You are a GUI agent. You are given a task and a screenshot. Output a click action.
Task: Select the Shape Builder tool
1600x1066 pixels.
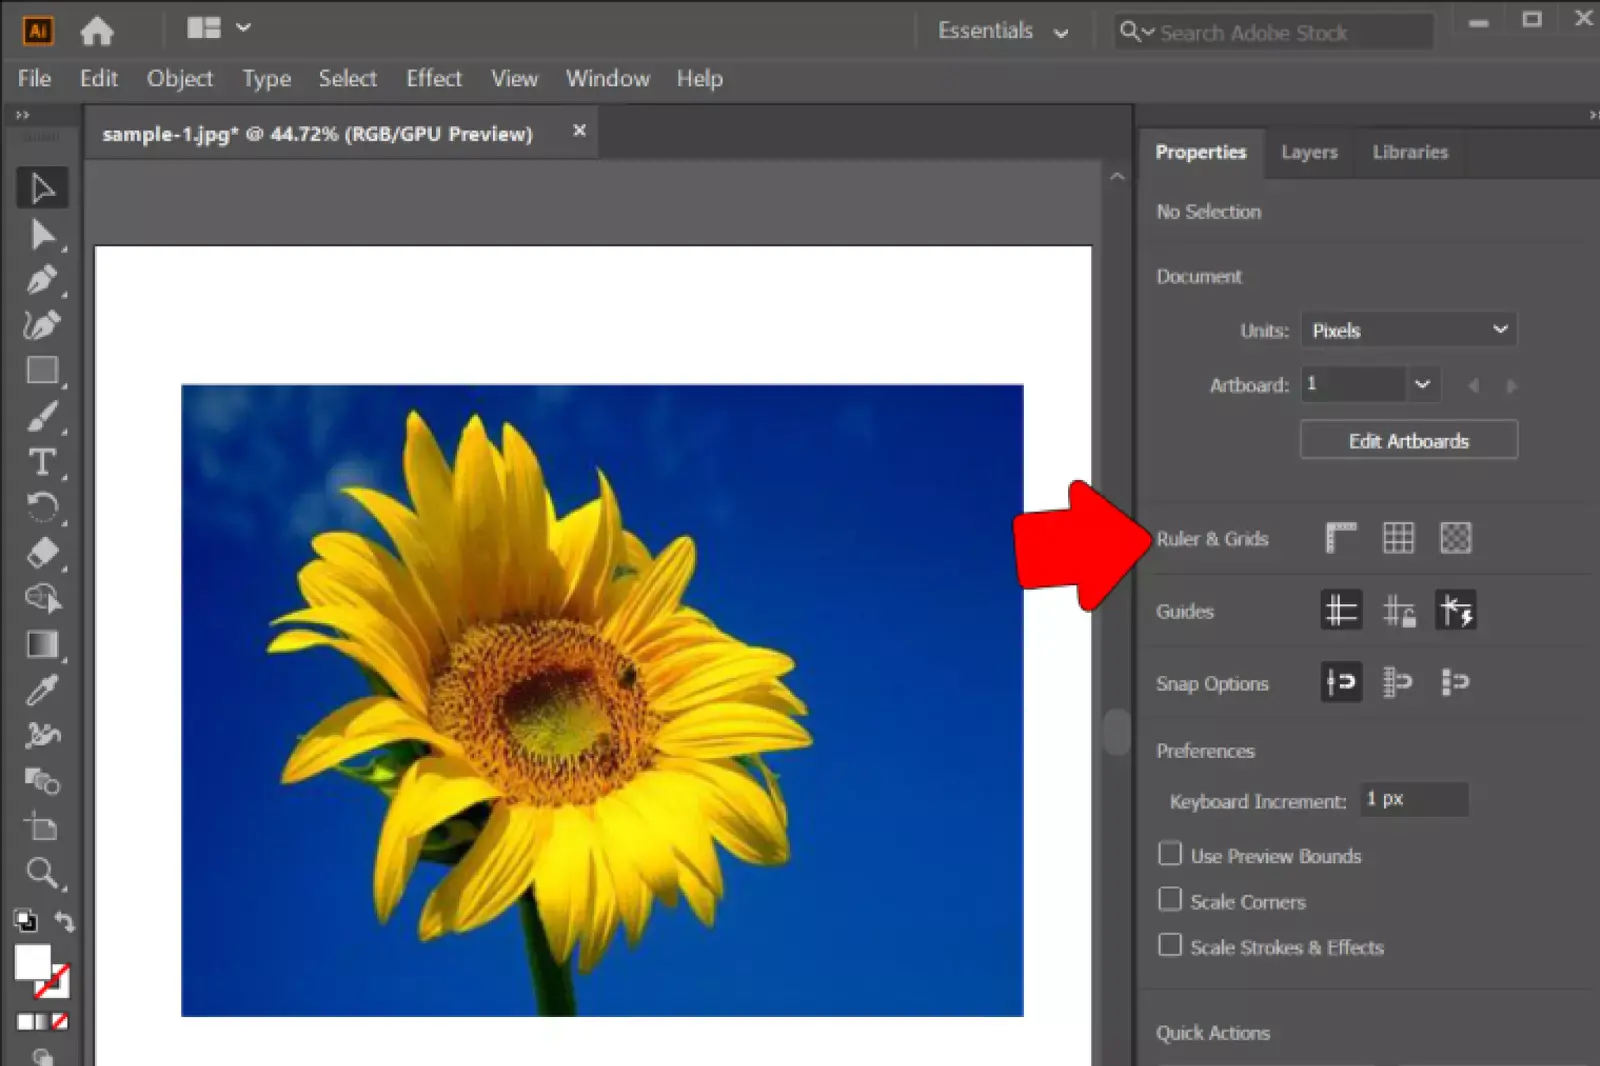pos(42,598)
